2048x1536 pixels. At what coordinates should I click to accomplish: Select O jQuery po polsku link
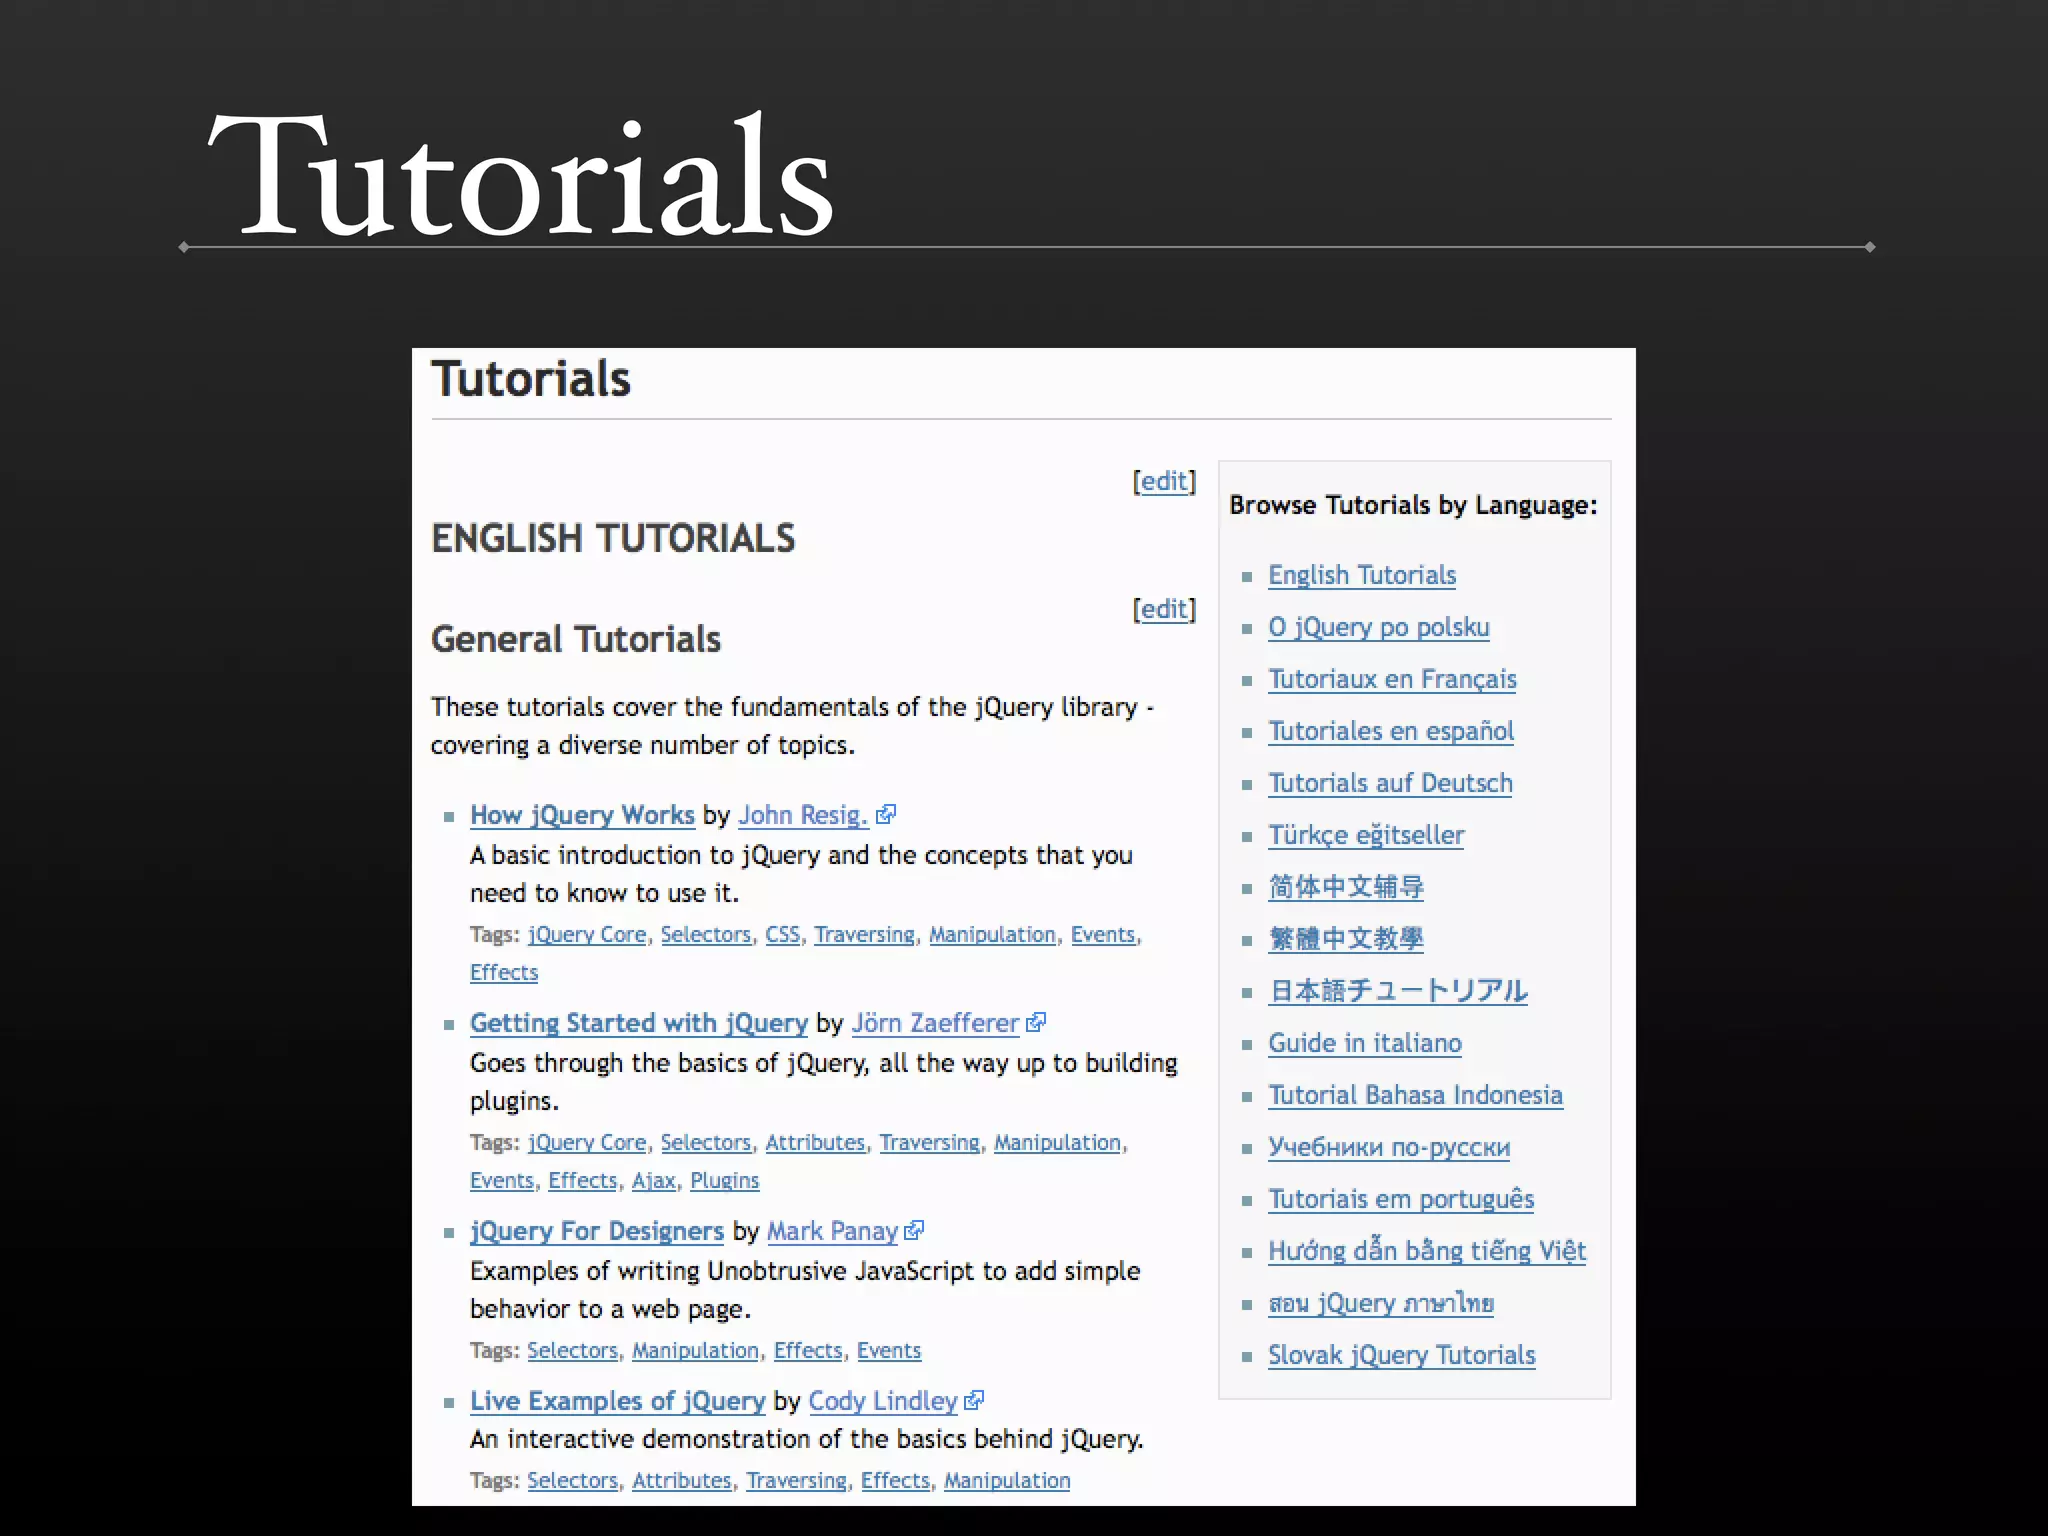pos(1379,628)
